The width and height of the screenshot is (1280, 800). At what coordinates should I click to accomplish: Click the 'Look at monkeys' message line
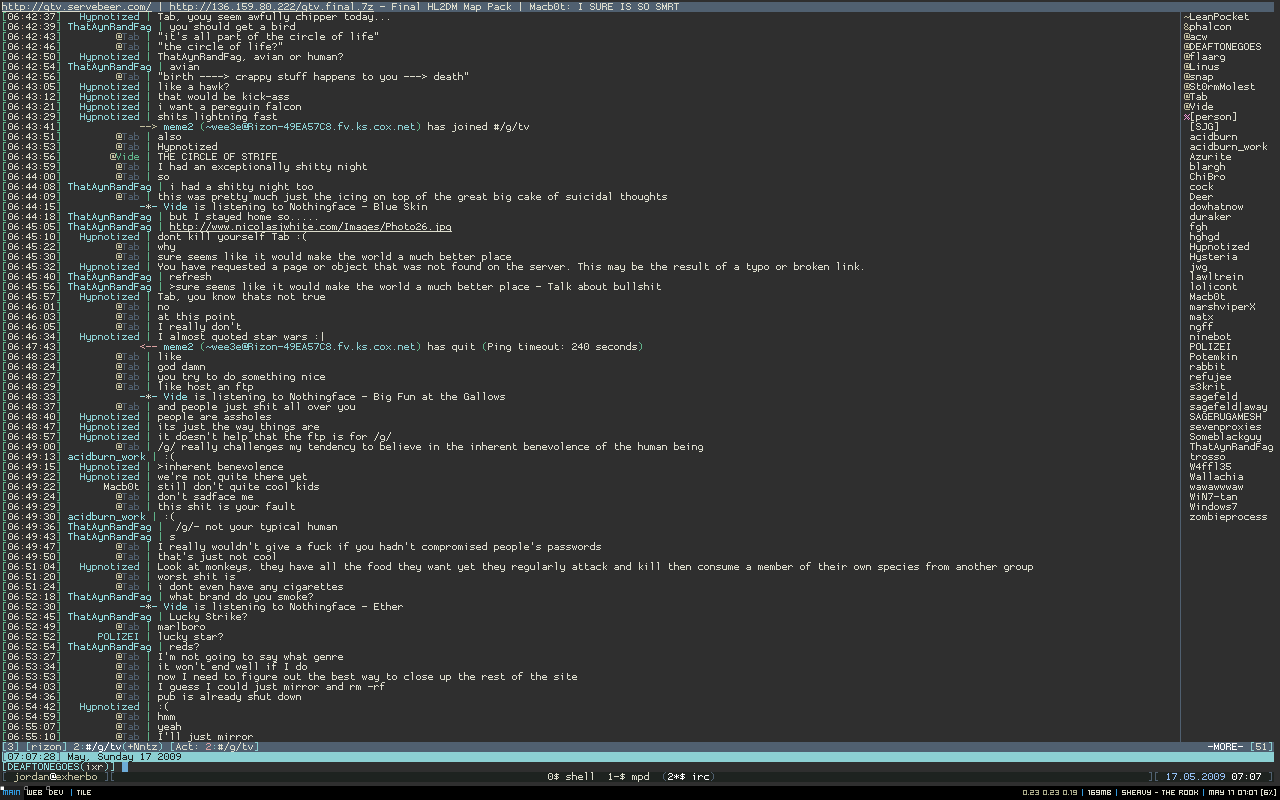pyautogui.click(x=595, y=567)
